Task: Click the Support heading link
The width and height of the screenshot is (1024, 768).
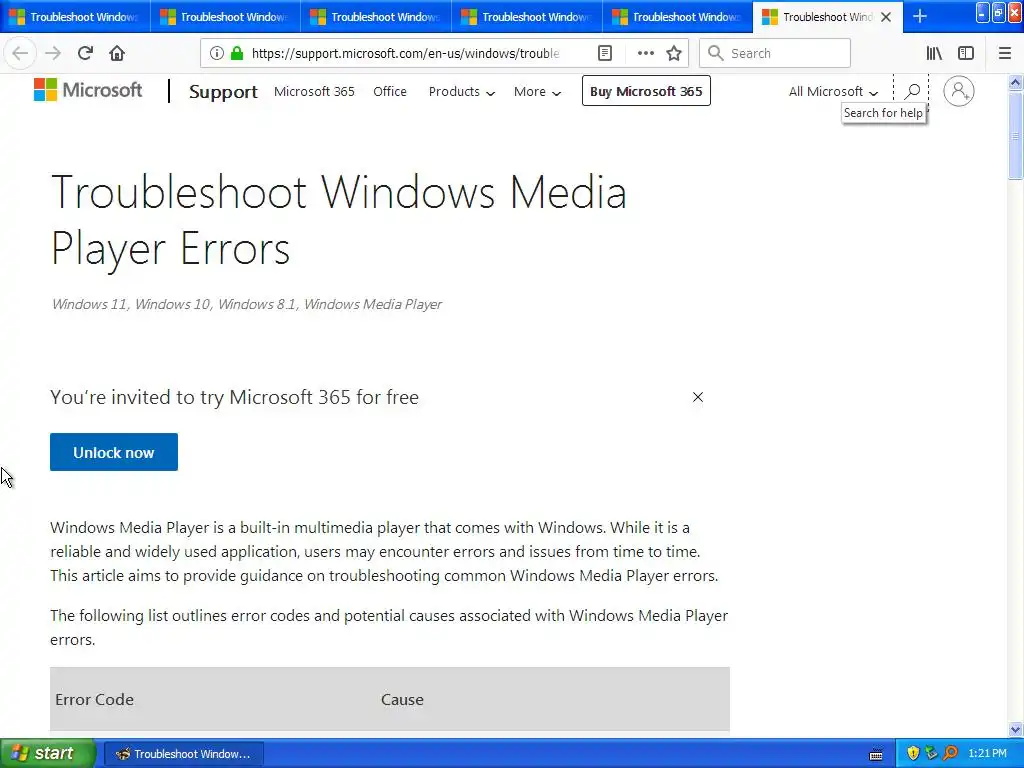Action: pos(223,91)
